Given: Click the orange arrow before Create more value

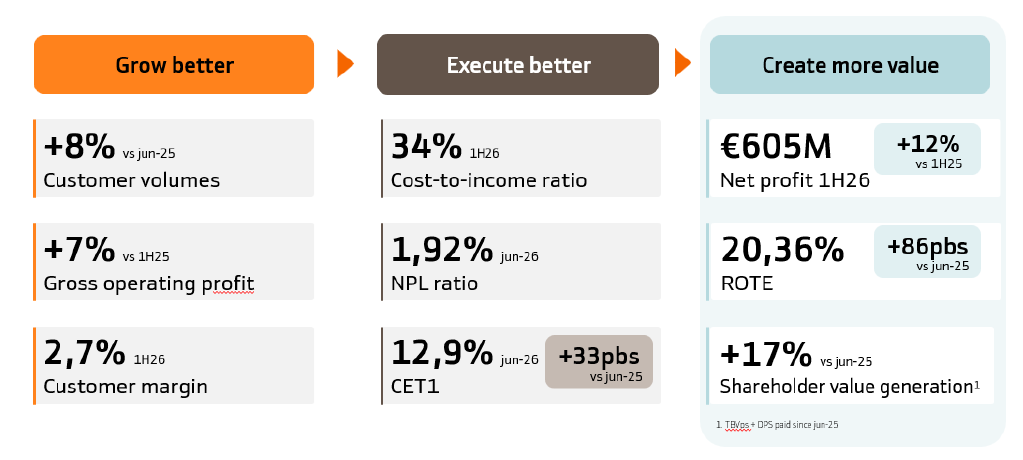Looking at the screenshot, I should [x=682, y=63].
